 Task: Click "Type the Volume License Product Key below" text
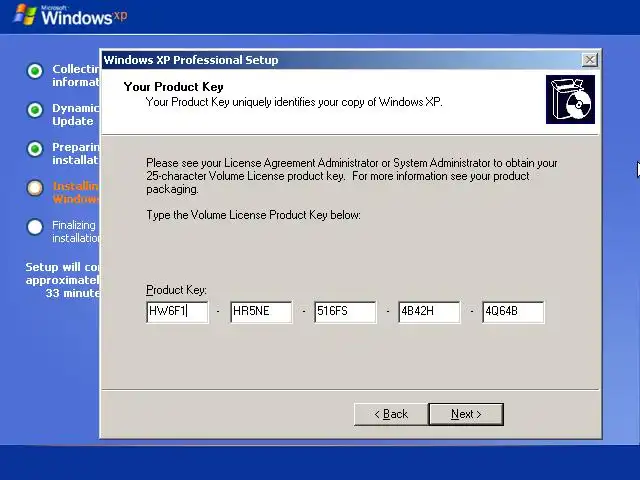coord(253,215)
